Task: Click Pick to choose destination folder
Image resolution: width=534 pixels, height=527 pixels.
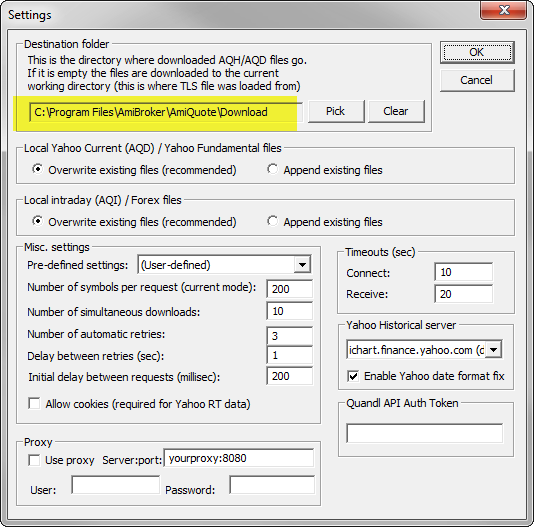Action: [336, 111]
